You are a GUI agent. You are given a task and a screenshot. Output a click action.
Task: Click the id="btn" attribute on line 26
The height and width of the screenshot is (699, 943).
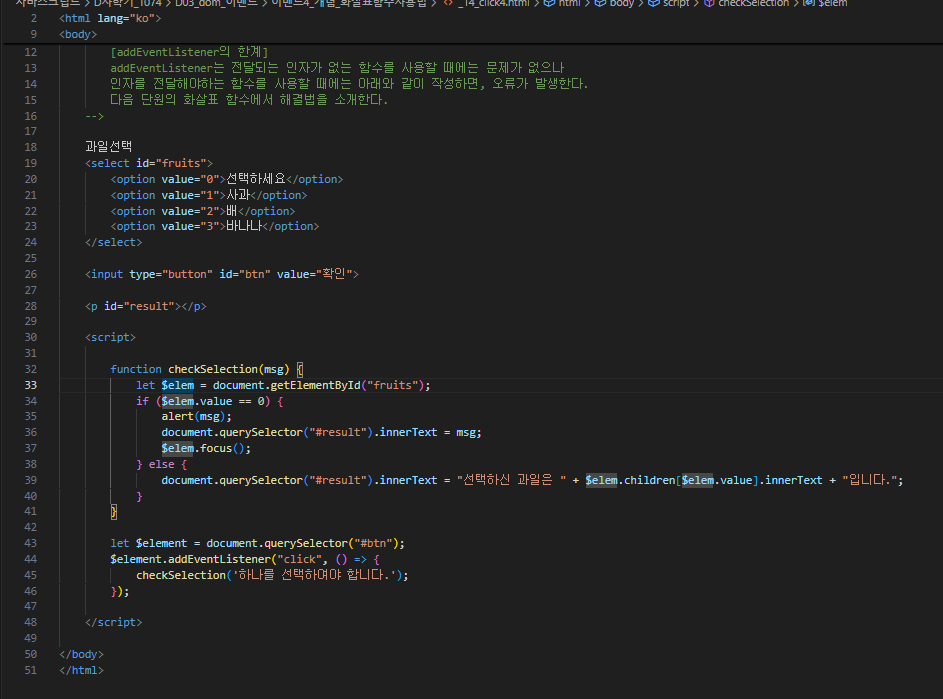pyautogui.click(x=245, y=274)
